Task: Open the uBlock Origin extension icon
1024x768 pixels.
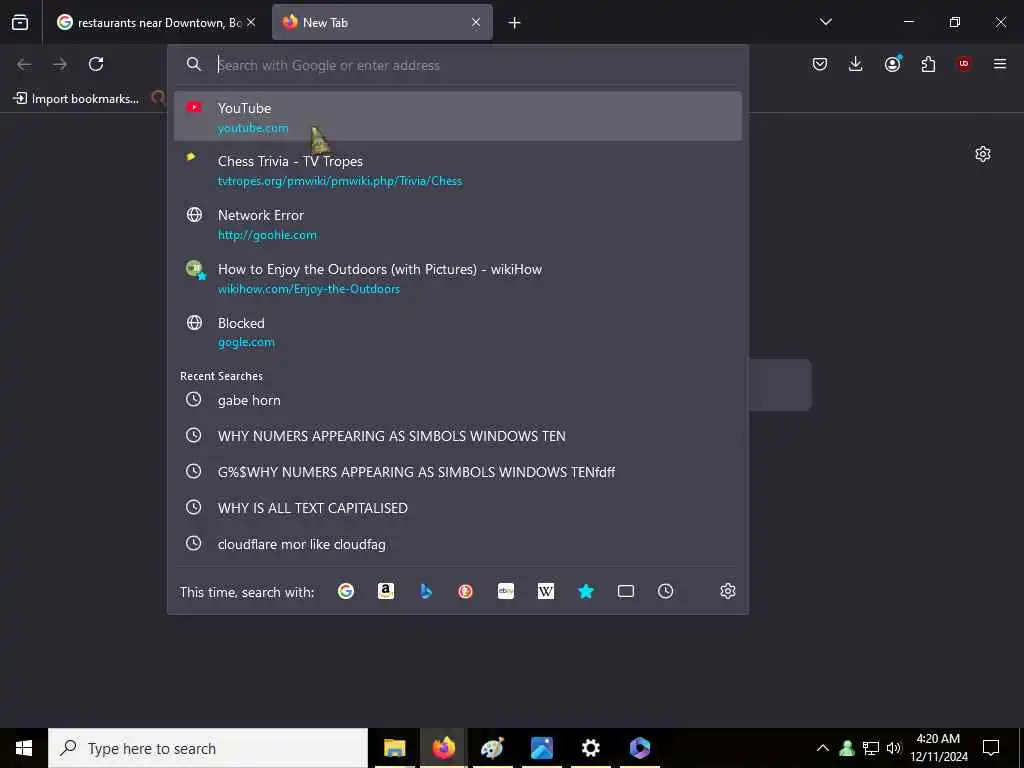Action: click(x=964, y=64)
